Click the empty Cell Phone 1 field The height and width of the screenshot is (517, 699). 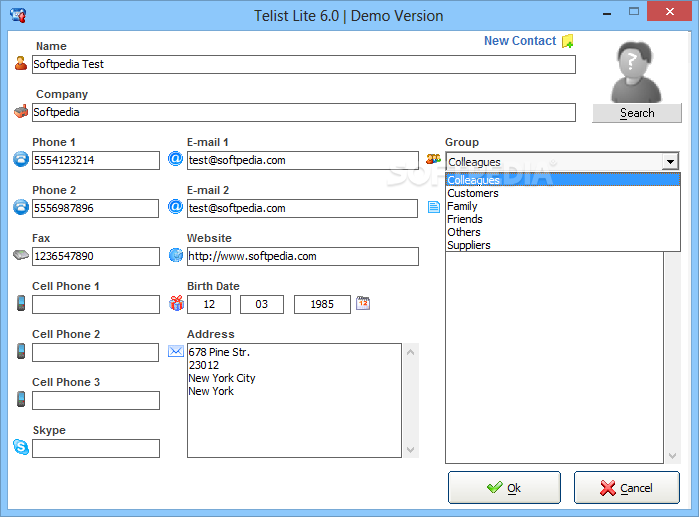point(96,304)
